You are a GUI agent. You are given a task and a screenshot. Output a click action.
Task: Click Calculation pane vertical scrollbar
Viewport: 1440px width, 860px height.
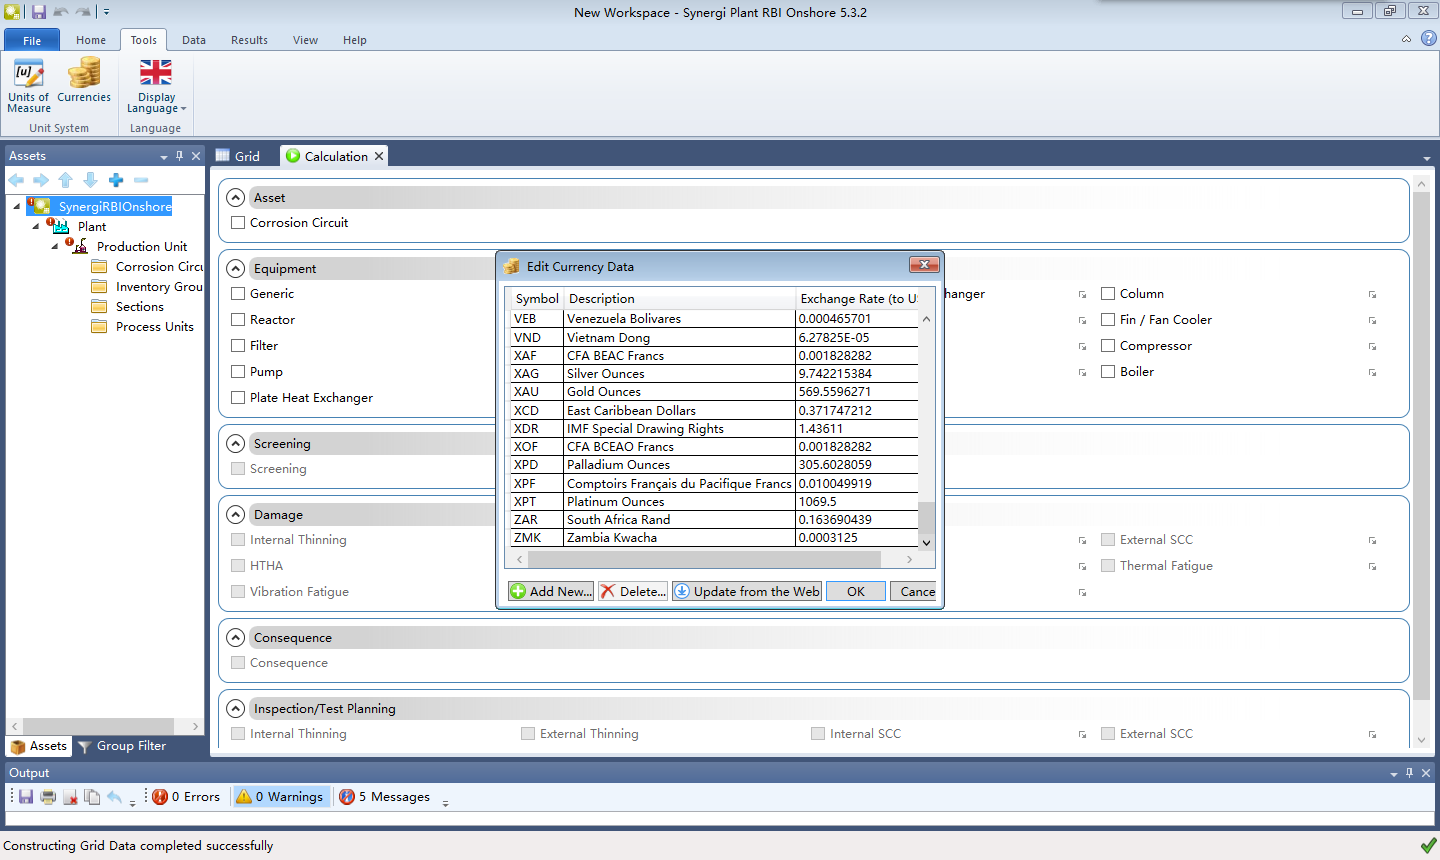(x=1421, y=445)
